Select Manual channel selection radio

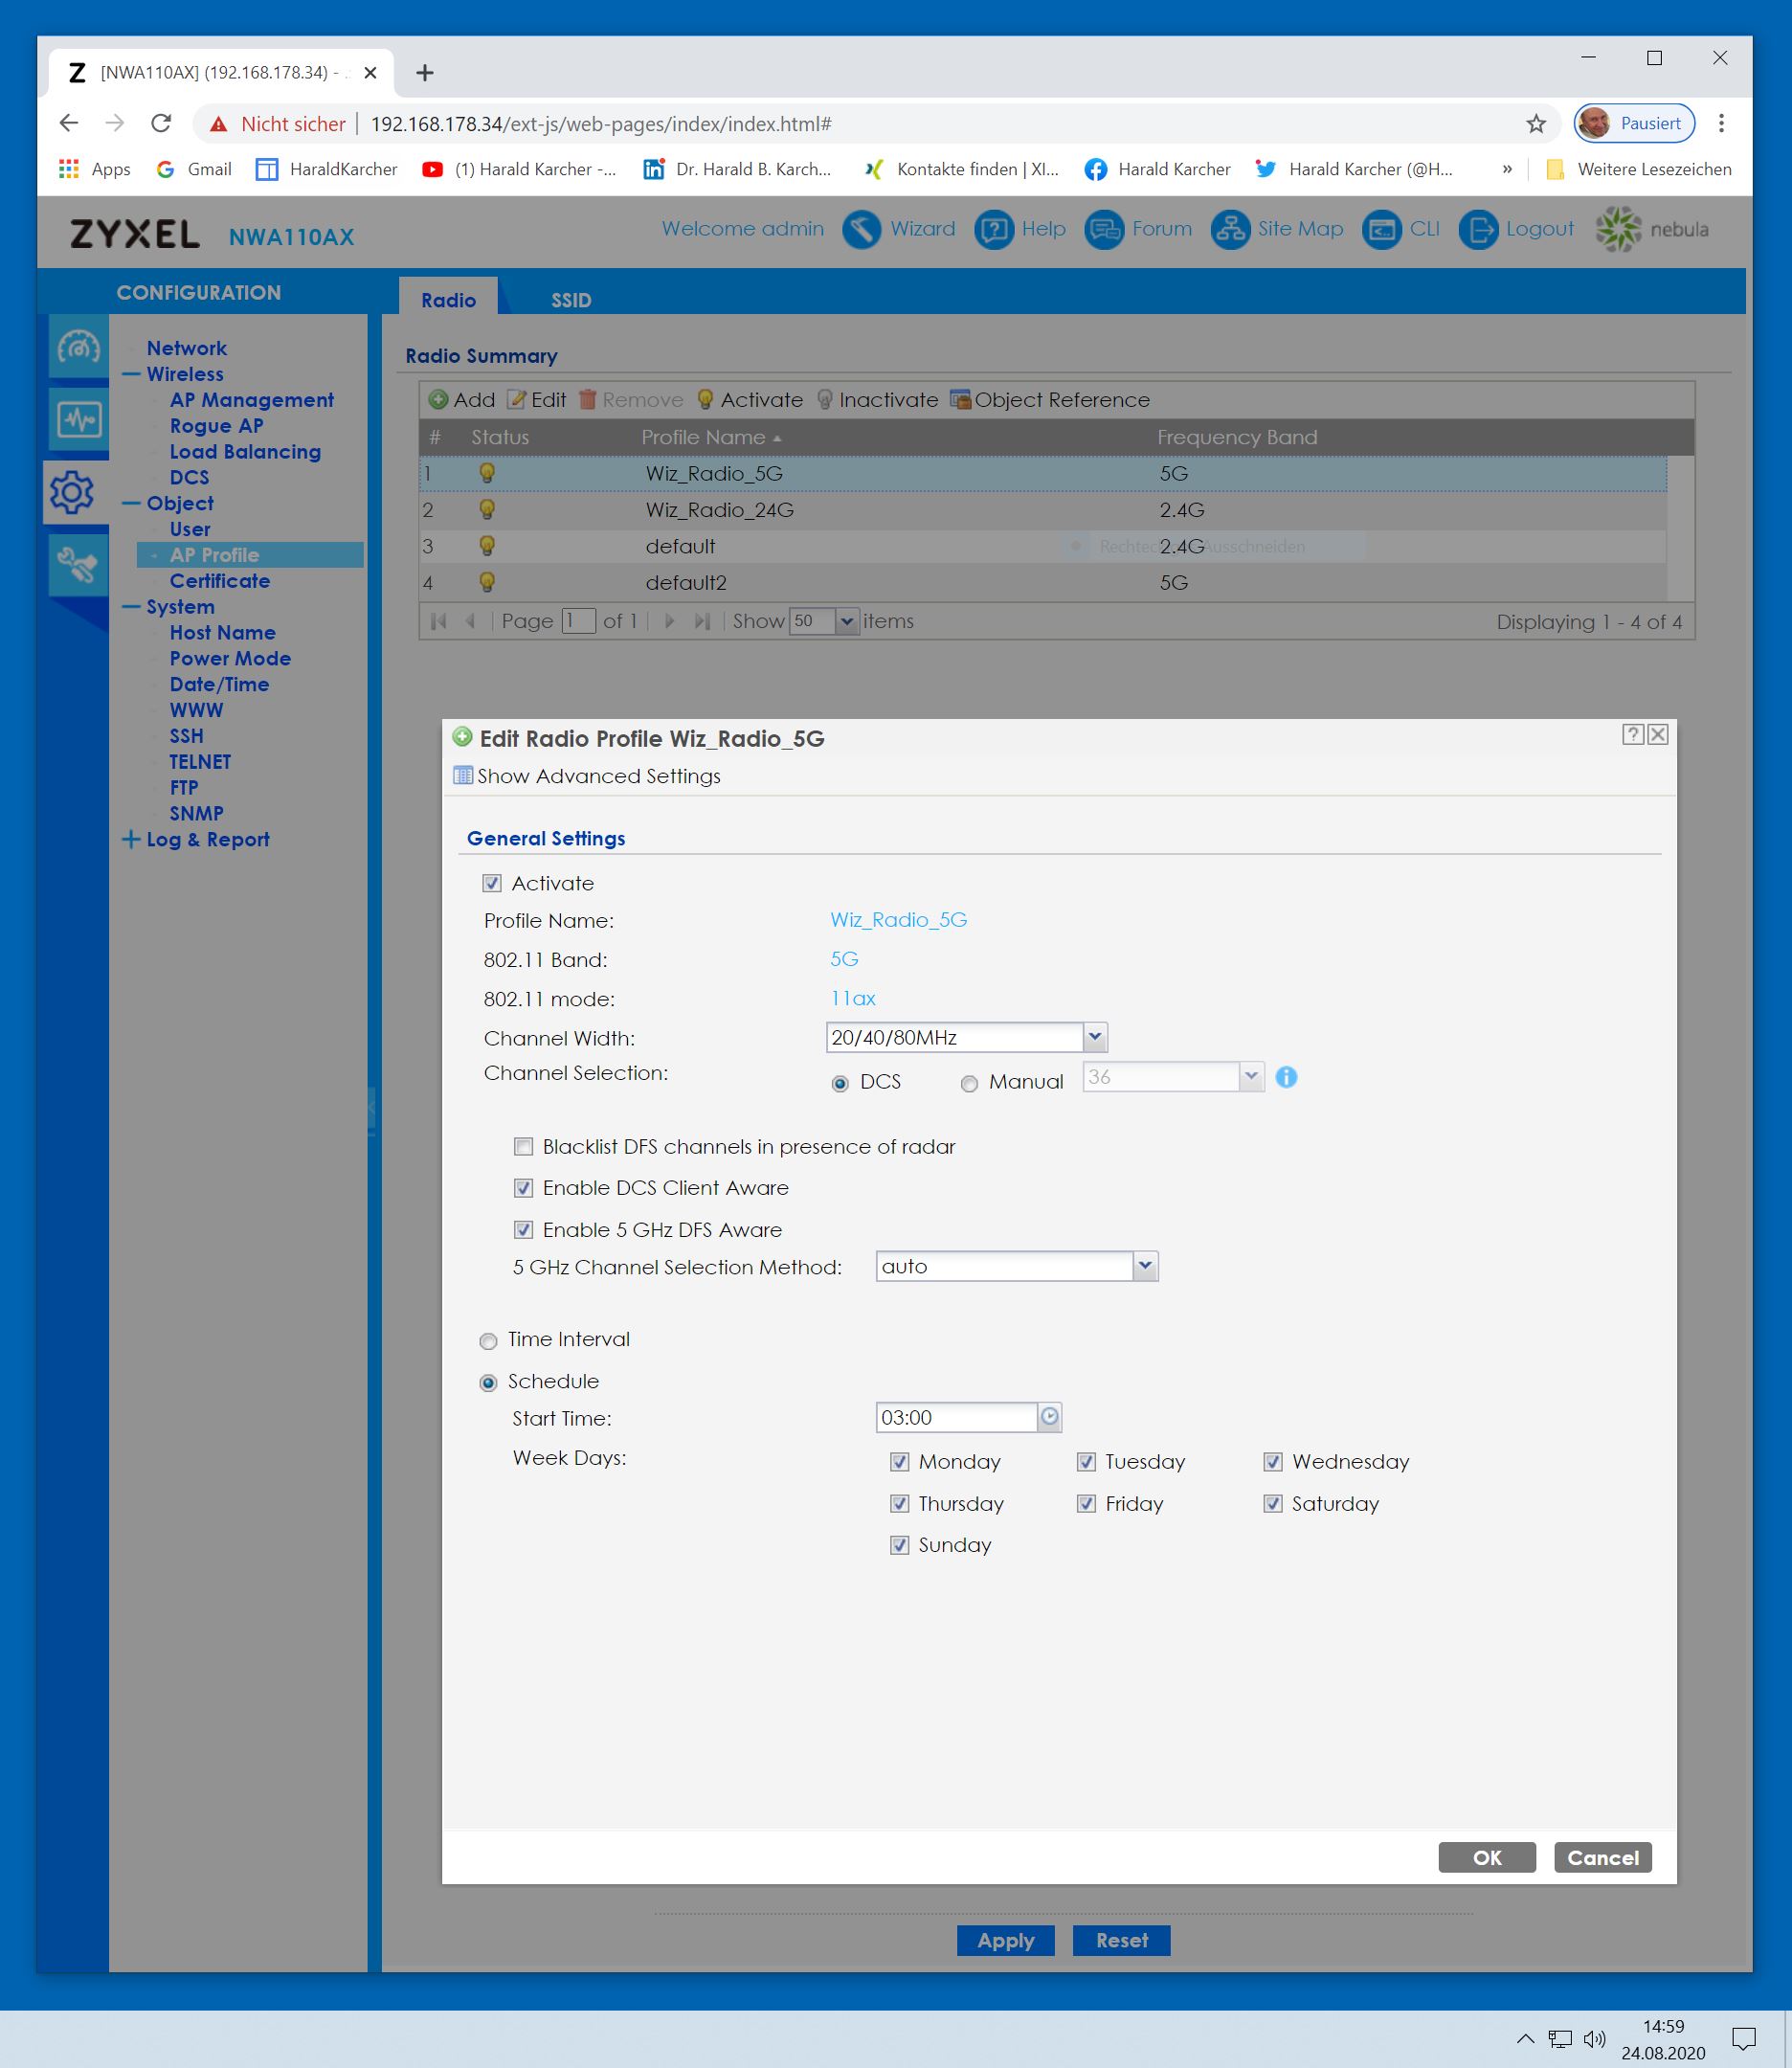pos(968,1083)
